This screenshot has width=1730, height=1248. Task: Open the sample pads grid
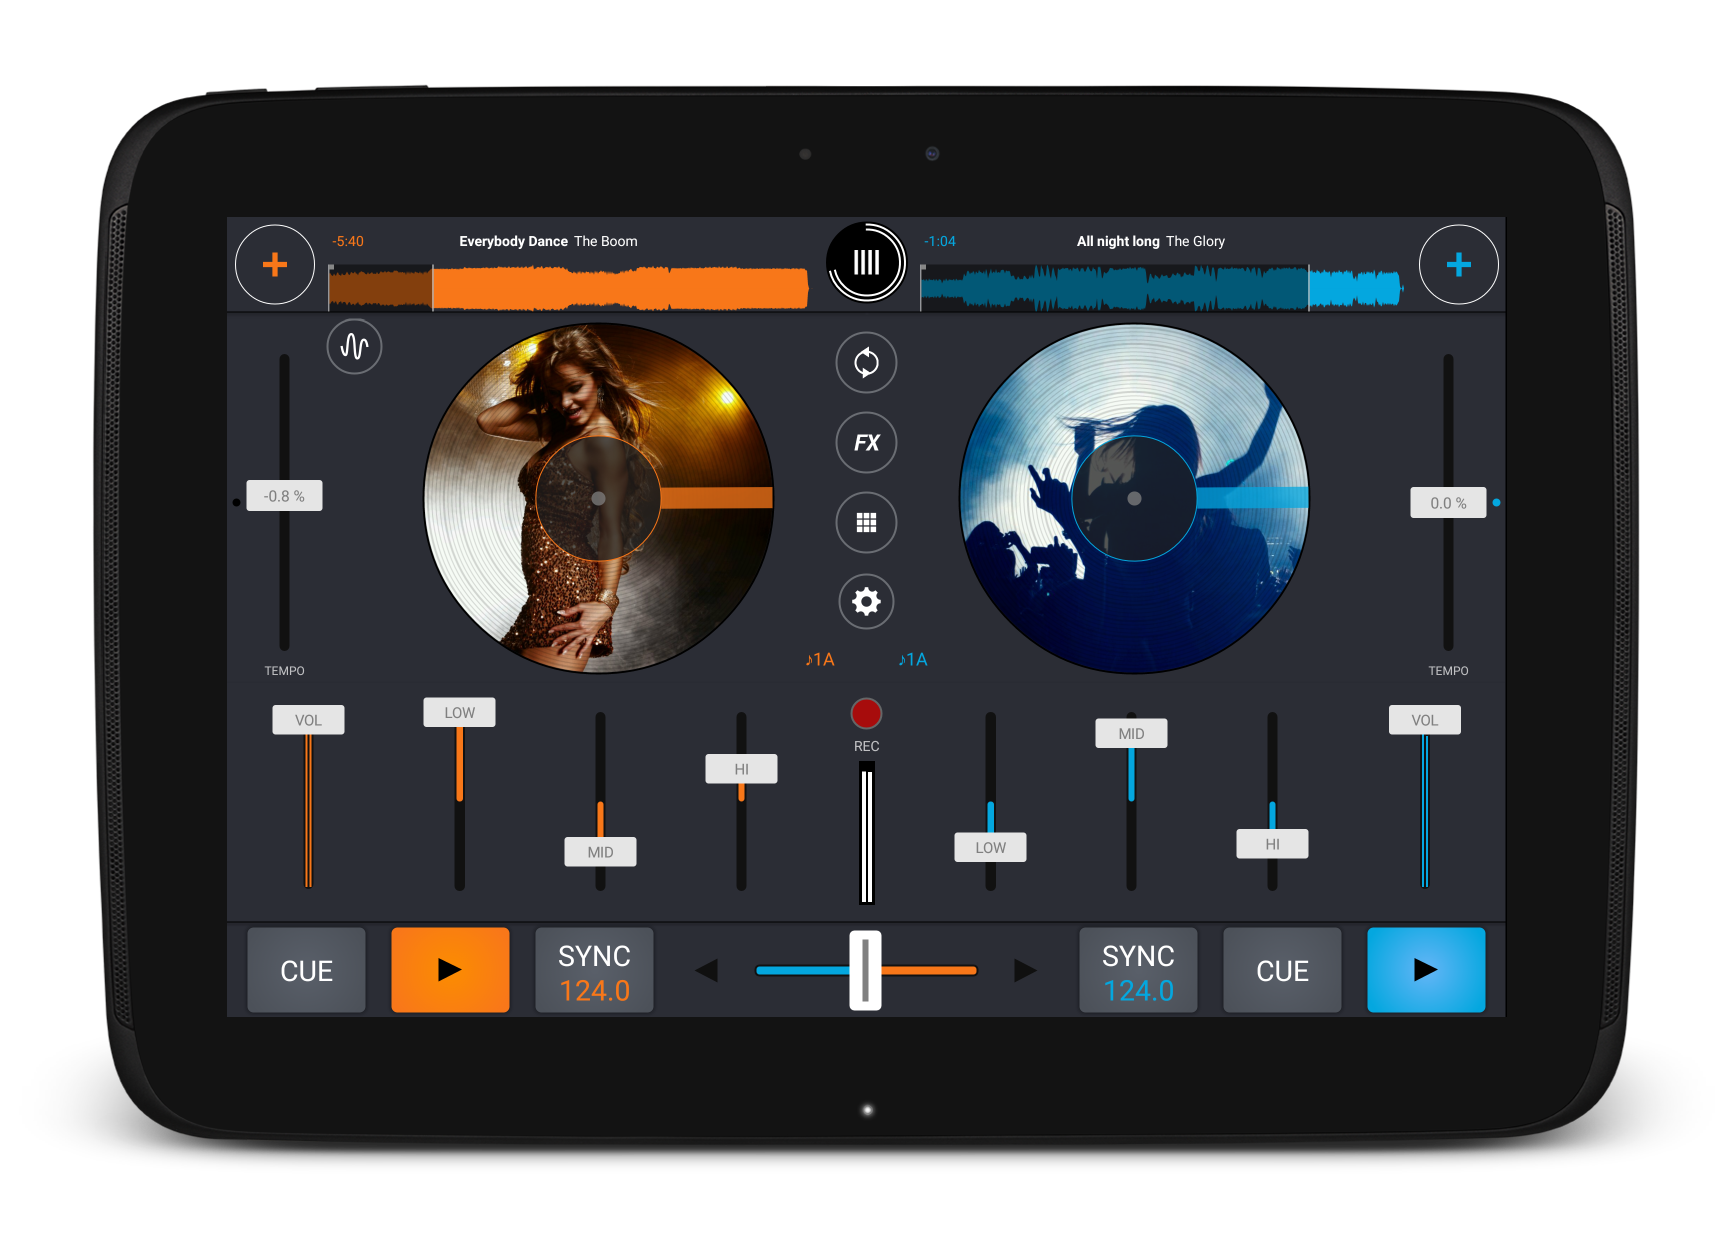click(x=866, y=522)
